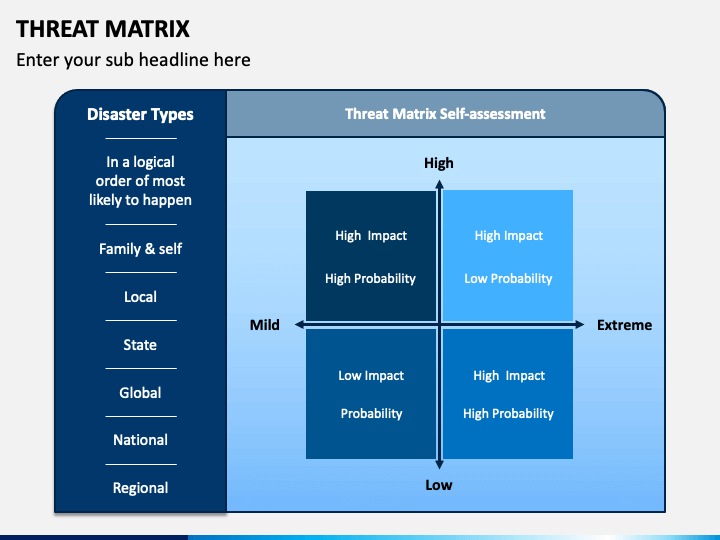This screenshot has height=540, width=720.
Task: Select the 'Regional' disaster type
Action: 140,488
